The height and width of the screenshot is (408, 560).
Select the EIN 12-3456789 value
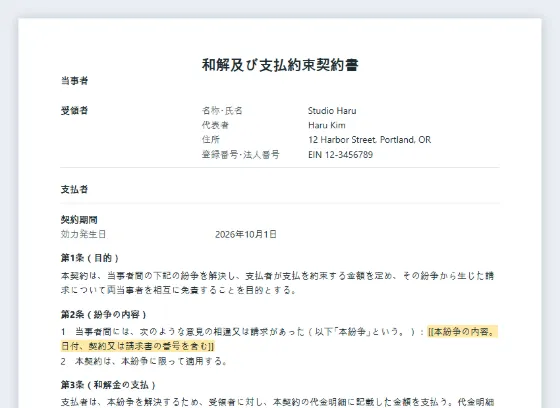(x=340, y=155)
